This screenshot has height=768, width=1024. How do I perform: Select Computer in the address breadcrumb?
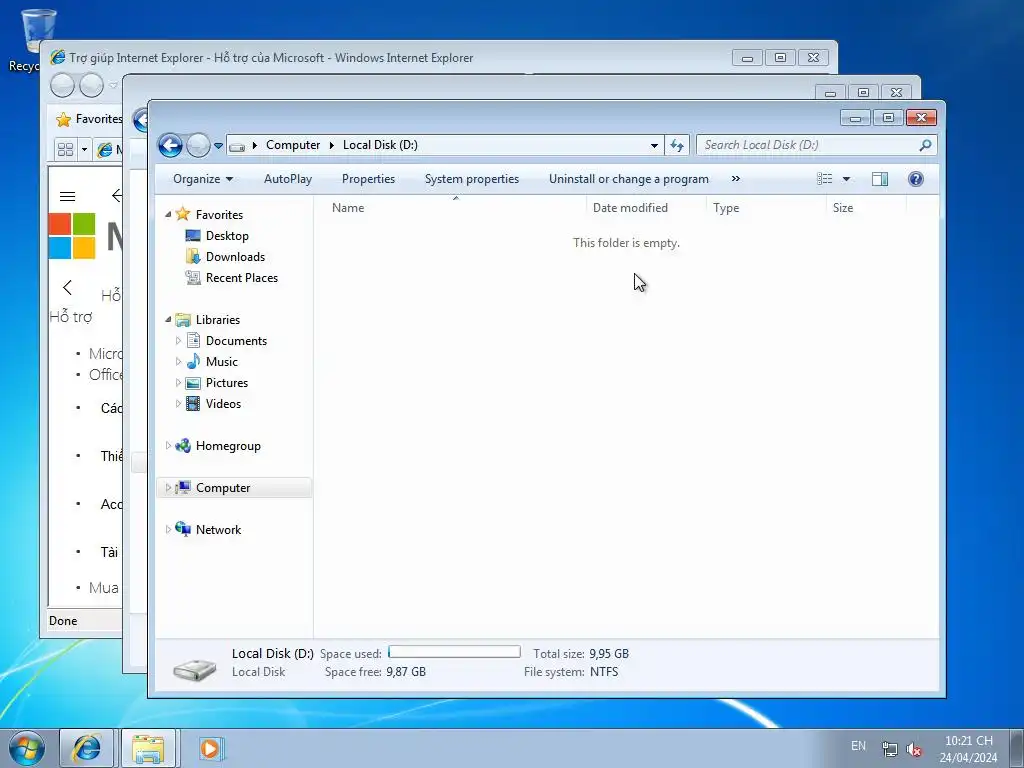coord(293,145)
